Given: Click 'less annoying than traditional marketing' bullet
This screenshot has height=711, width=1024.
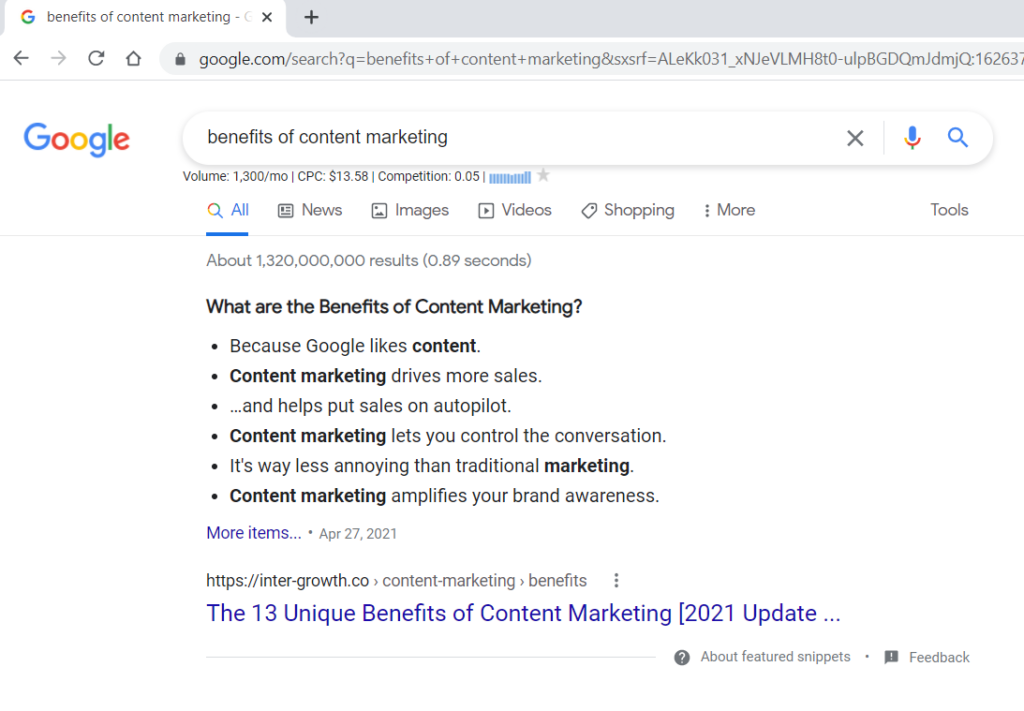Looking at the screenshot, I should coord(432,466).
